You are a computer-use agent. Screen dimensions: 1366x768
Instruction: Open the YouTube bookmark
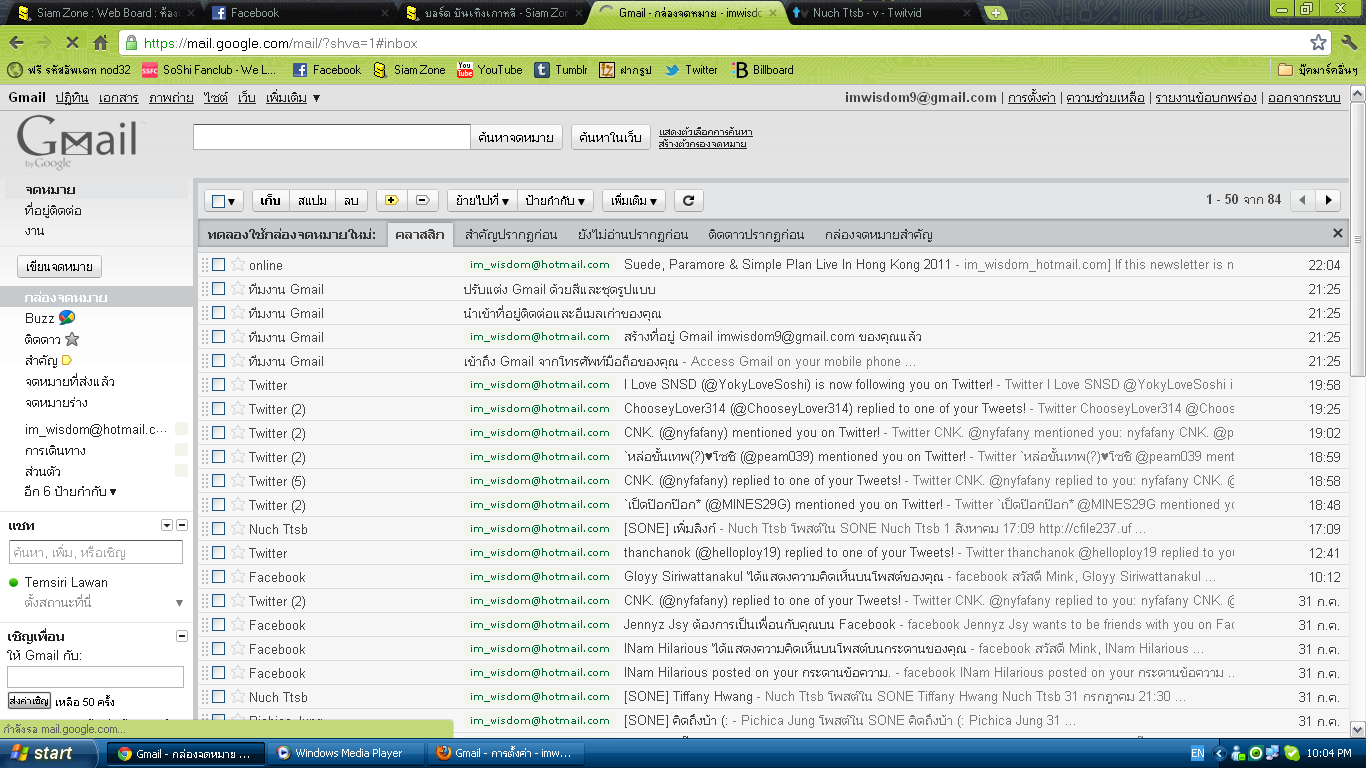click(489, 70)
